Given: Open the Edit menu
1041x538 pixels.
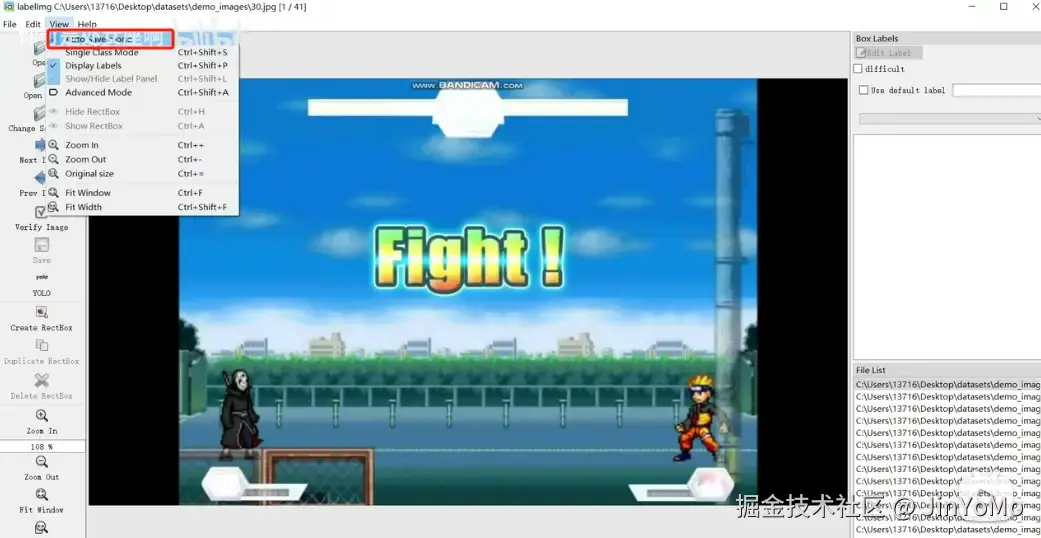Looking at the screenshot, I should click(33, 24).
